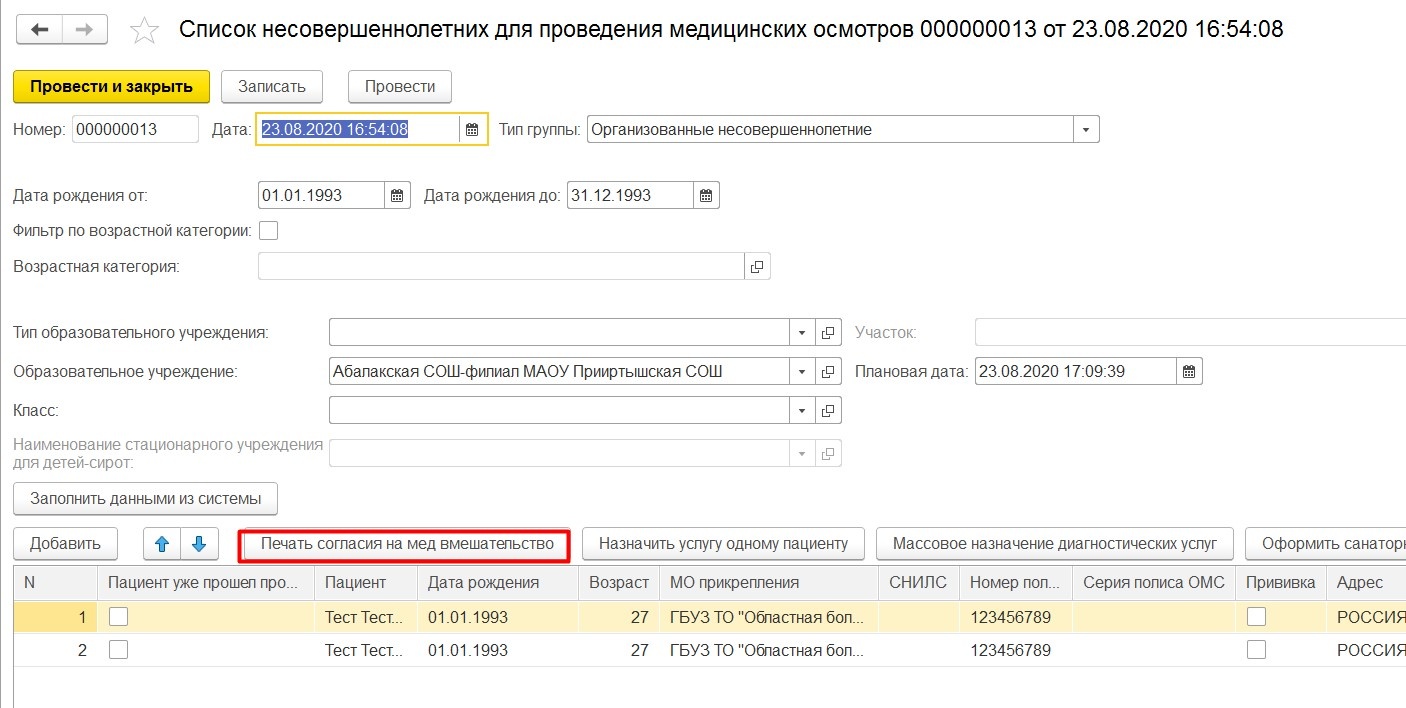
Task: Open calendar for Плановая дата field
Action: 1188,372
